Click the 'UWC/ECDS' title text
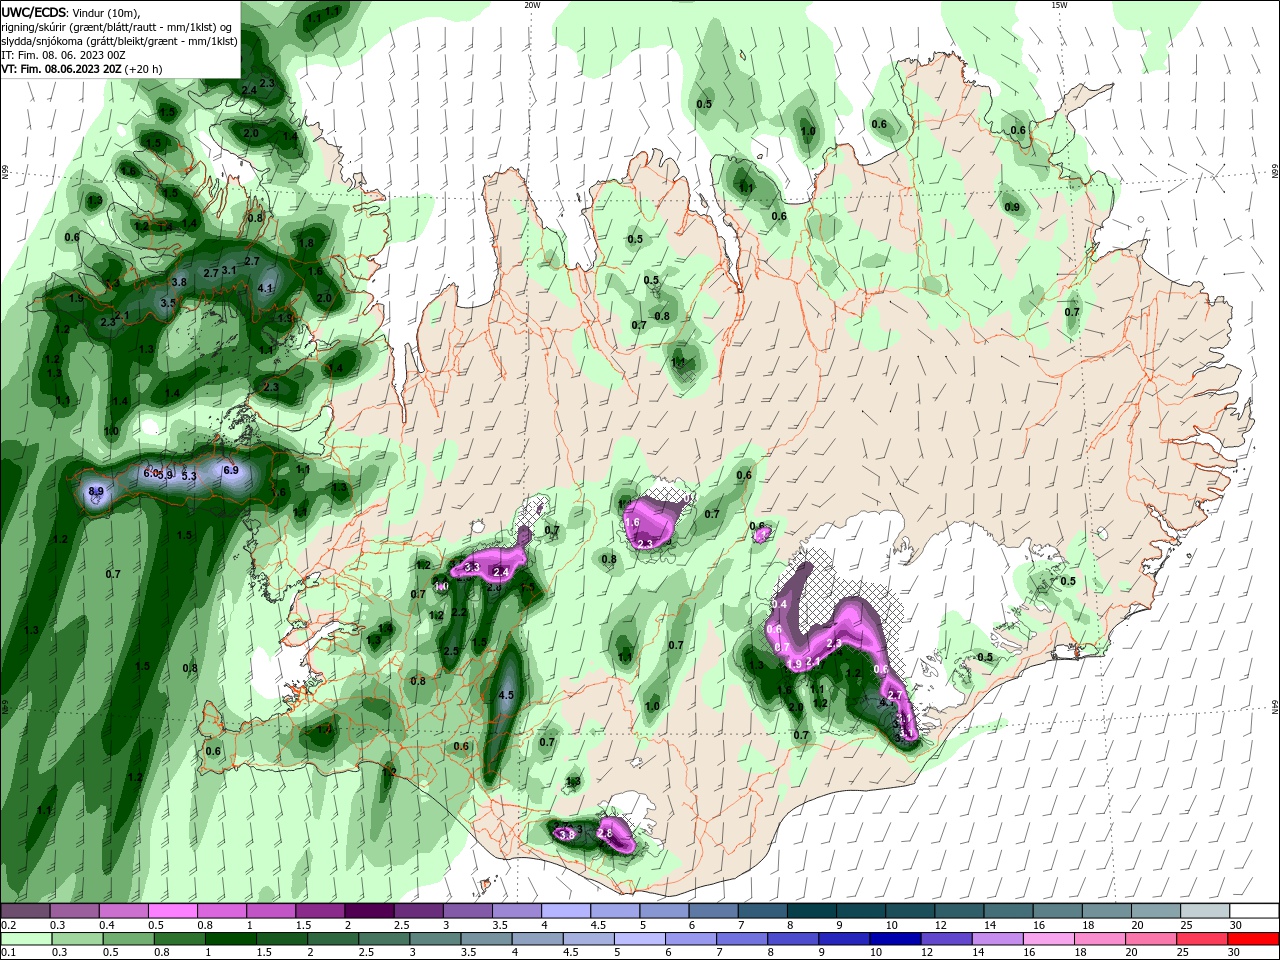This screenshot has width=1280, height=960. (x=34, y=12)
